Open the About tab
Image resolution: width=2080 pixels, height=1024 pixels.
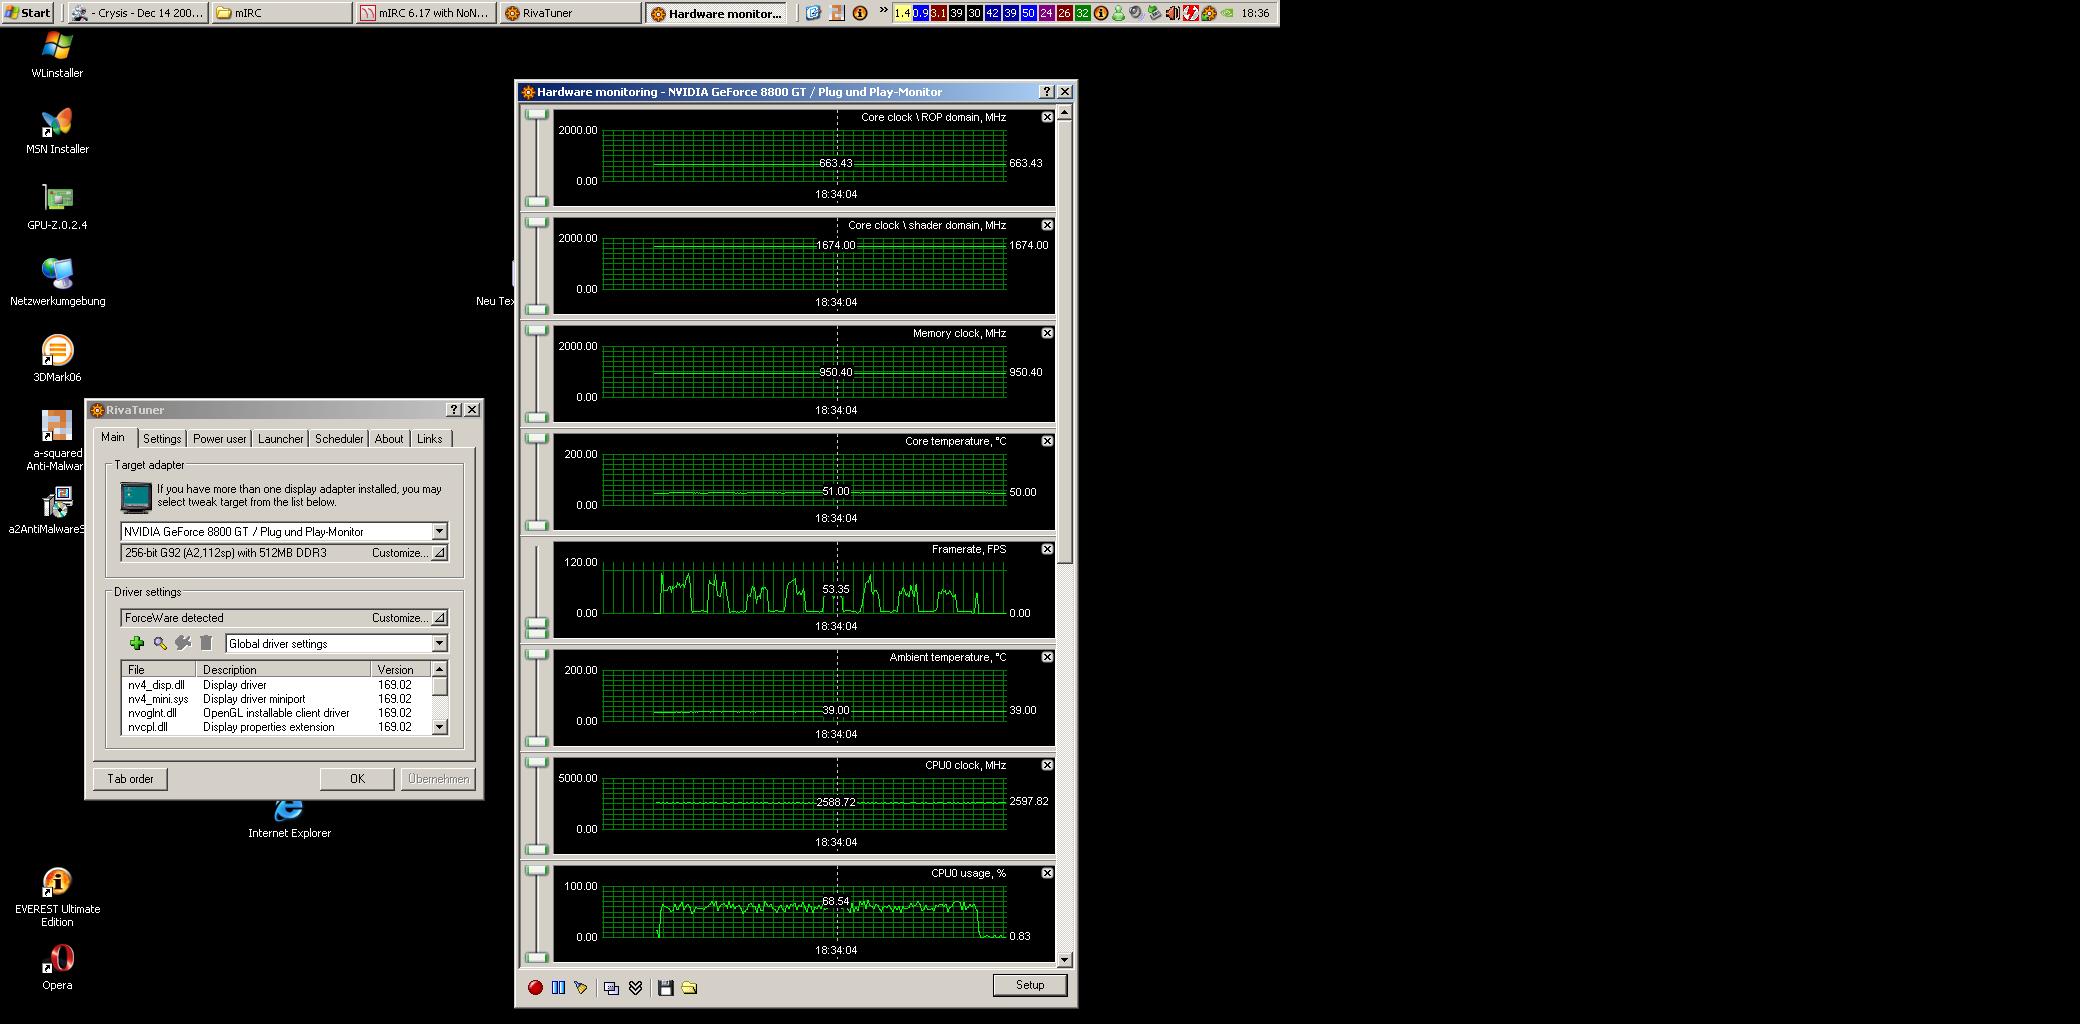[x=389, y=439]
